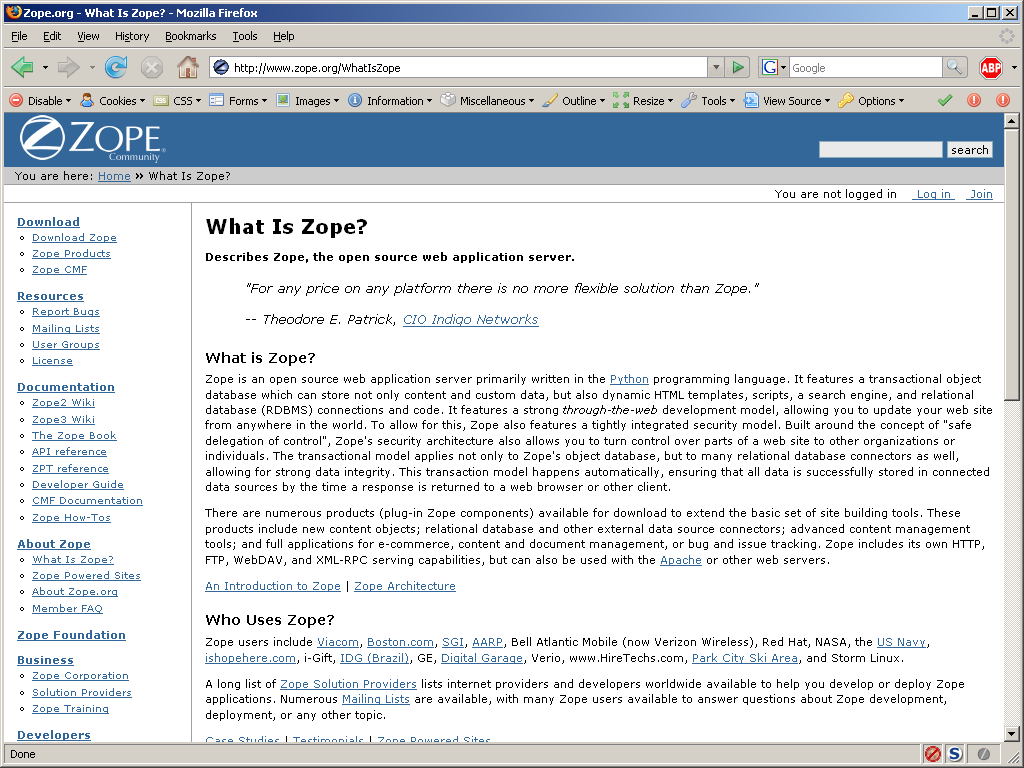The width and height of the screenshot is (1024, 768).
Task: Open the View Source toolbar menu
Action: [x=787, y=101]
